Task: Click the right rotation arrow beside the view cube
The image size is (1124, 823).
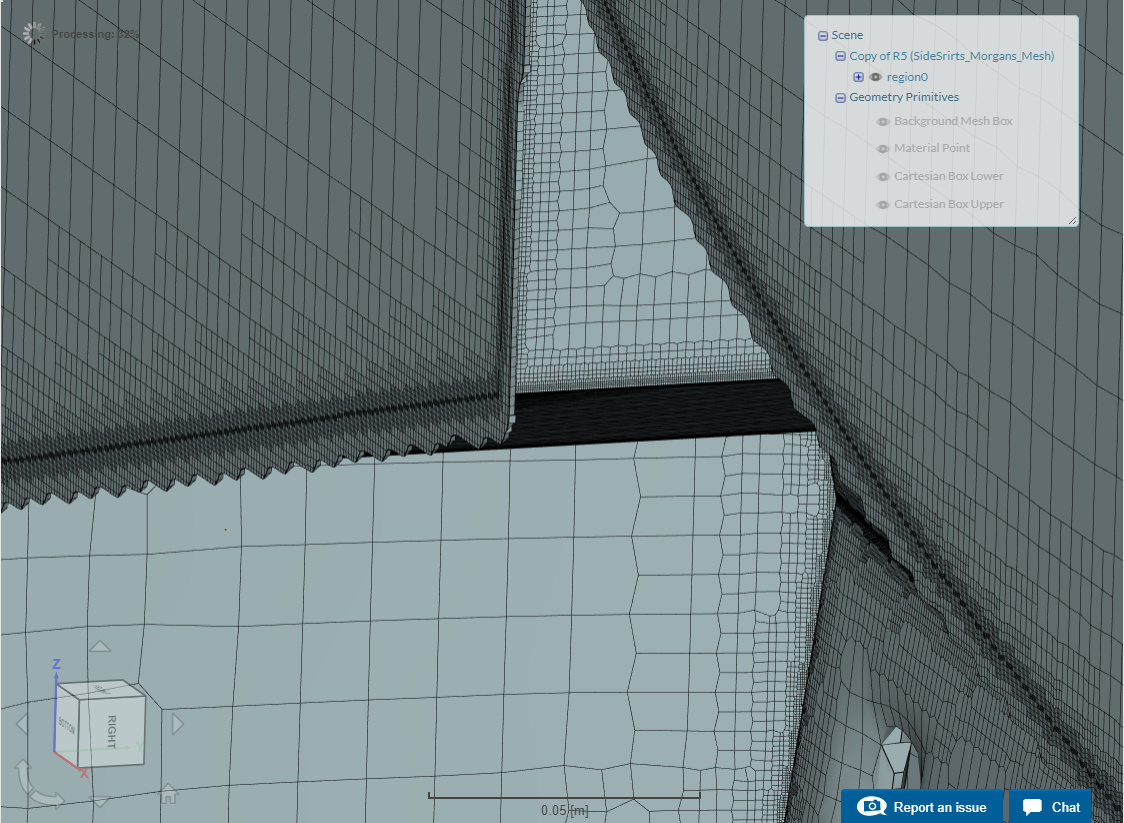Action: (177, 725)
